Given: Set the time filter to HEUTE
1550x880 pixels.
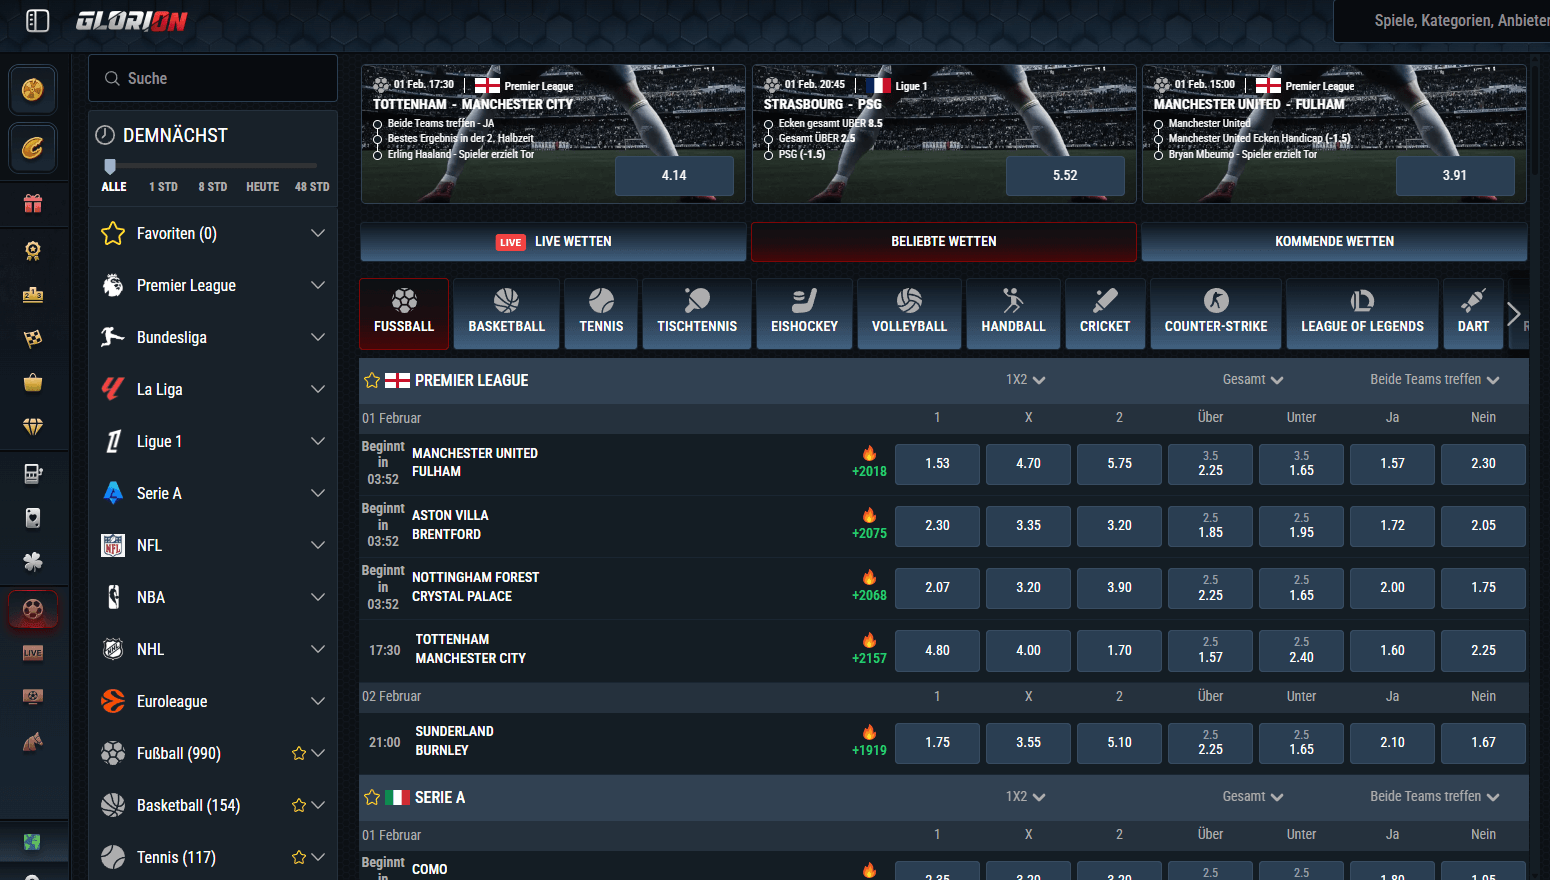Looking at the screenshot, I should (x=262, y=187).
